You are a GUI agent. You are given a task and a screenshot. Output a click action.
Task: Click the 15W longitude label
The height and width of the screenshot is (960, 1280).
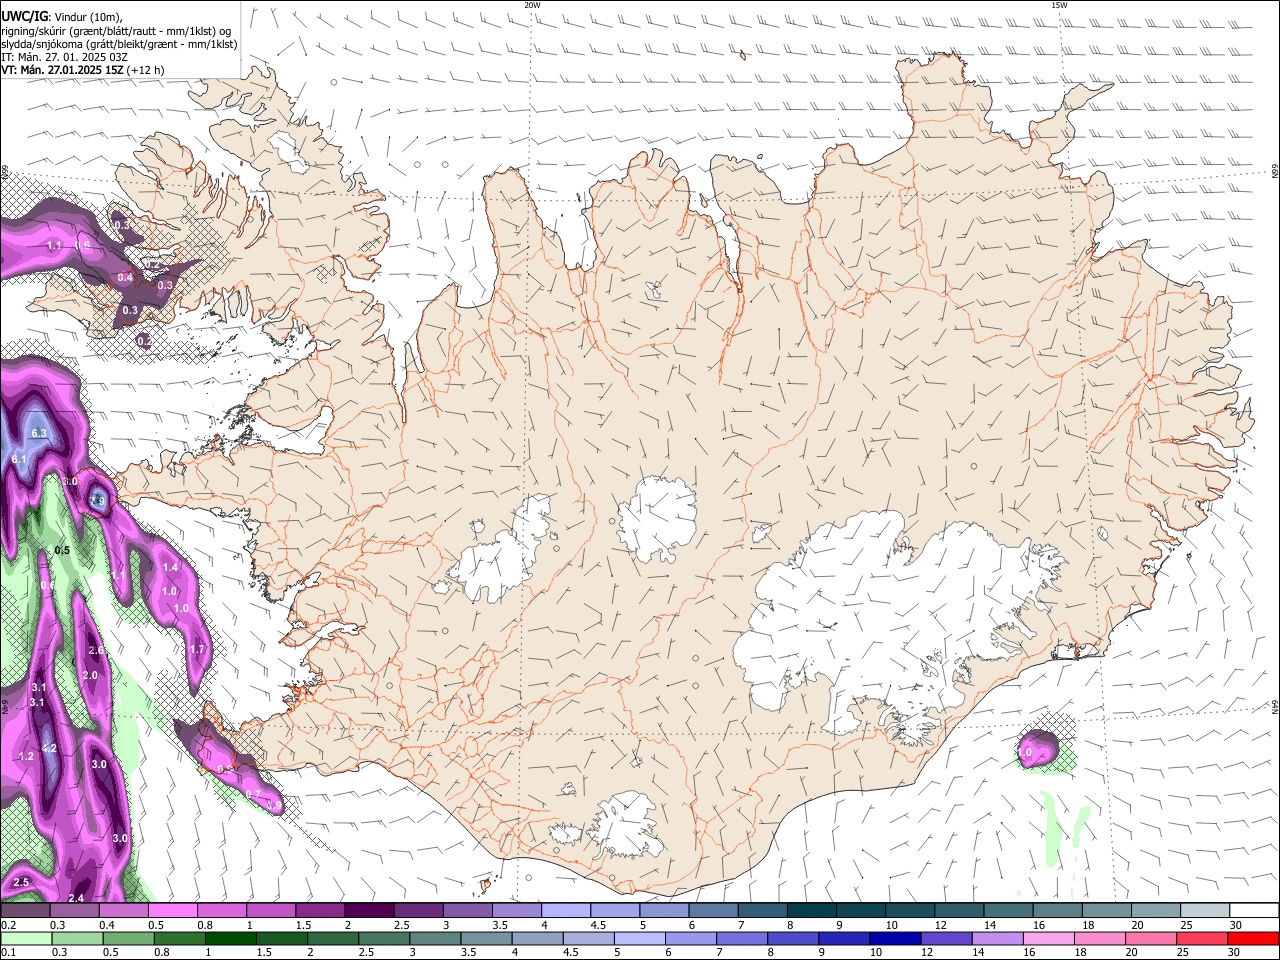[x=1059, y=5]
